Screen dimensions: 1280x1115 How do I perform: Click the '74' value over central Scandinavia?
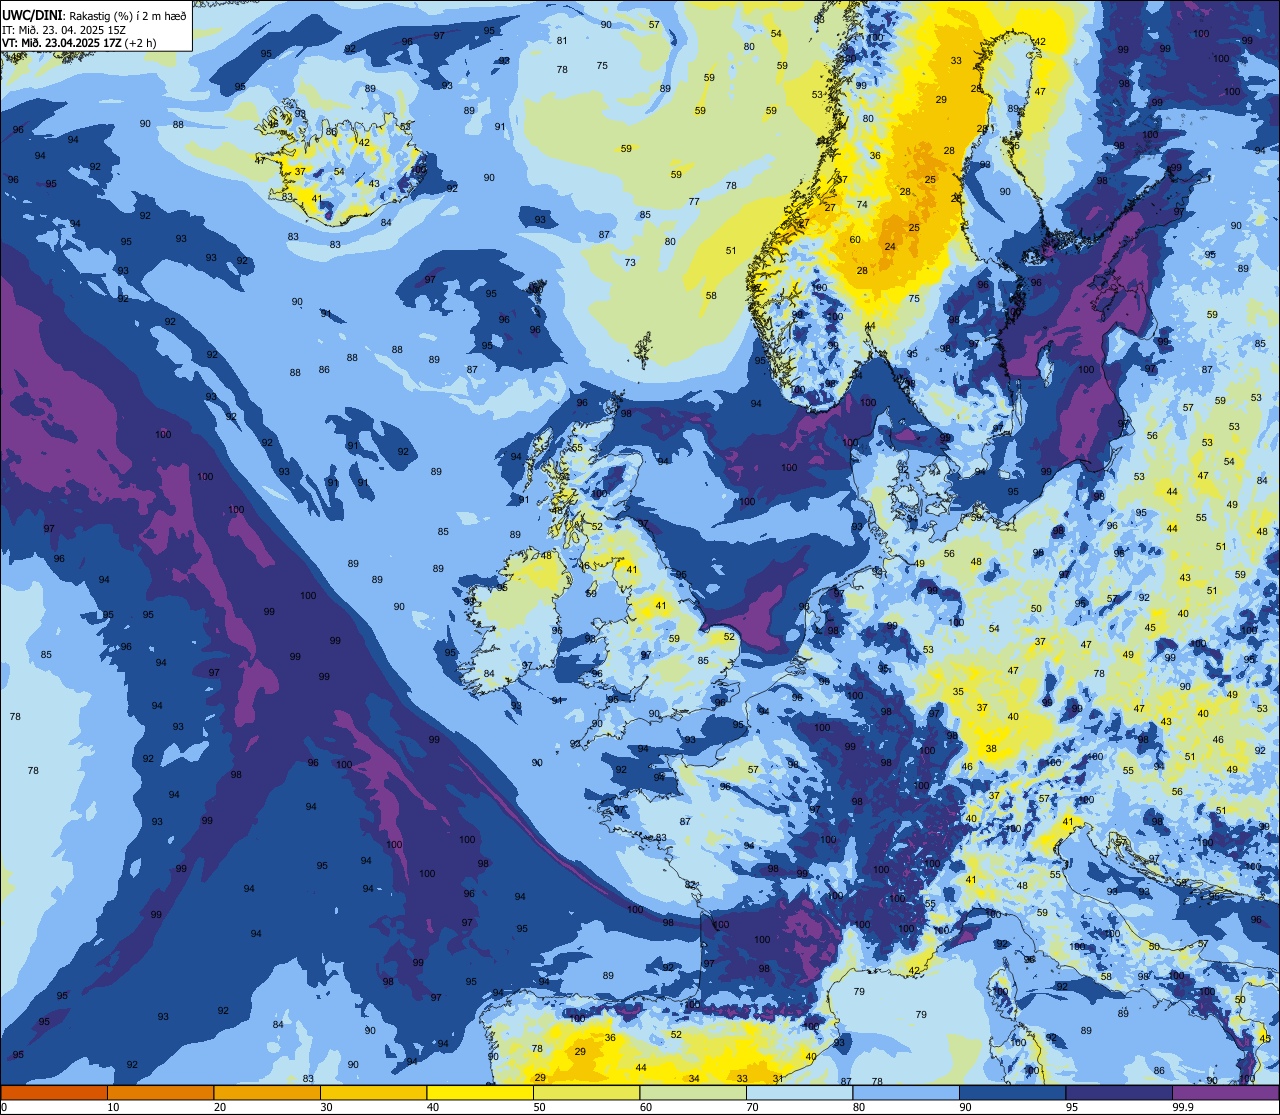tap(862, 205)
